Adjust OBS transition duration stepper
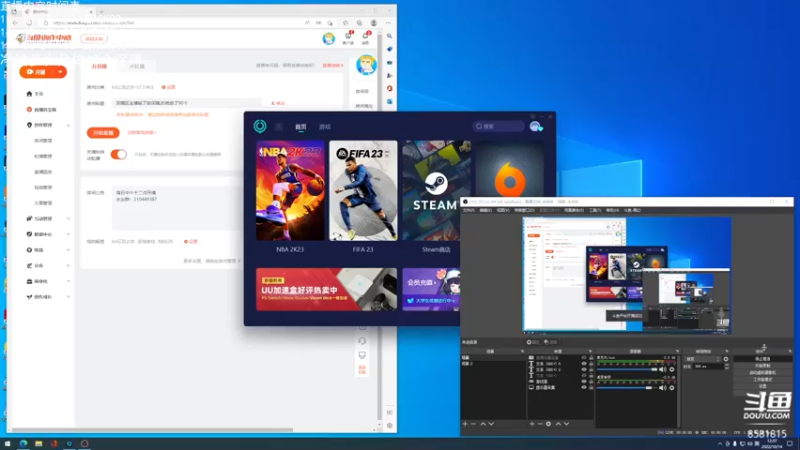The width and height of the screenshot is (800, 450). 727,366
